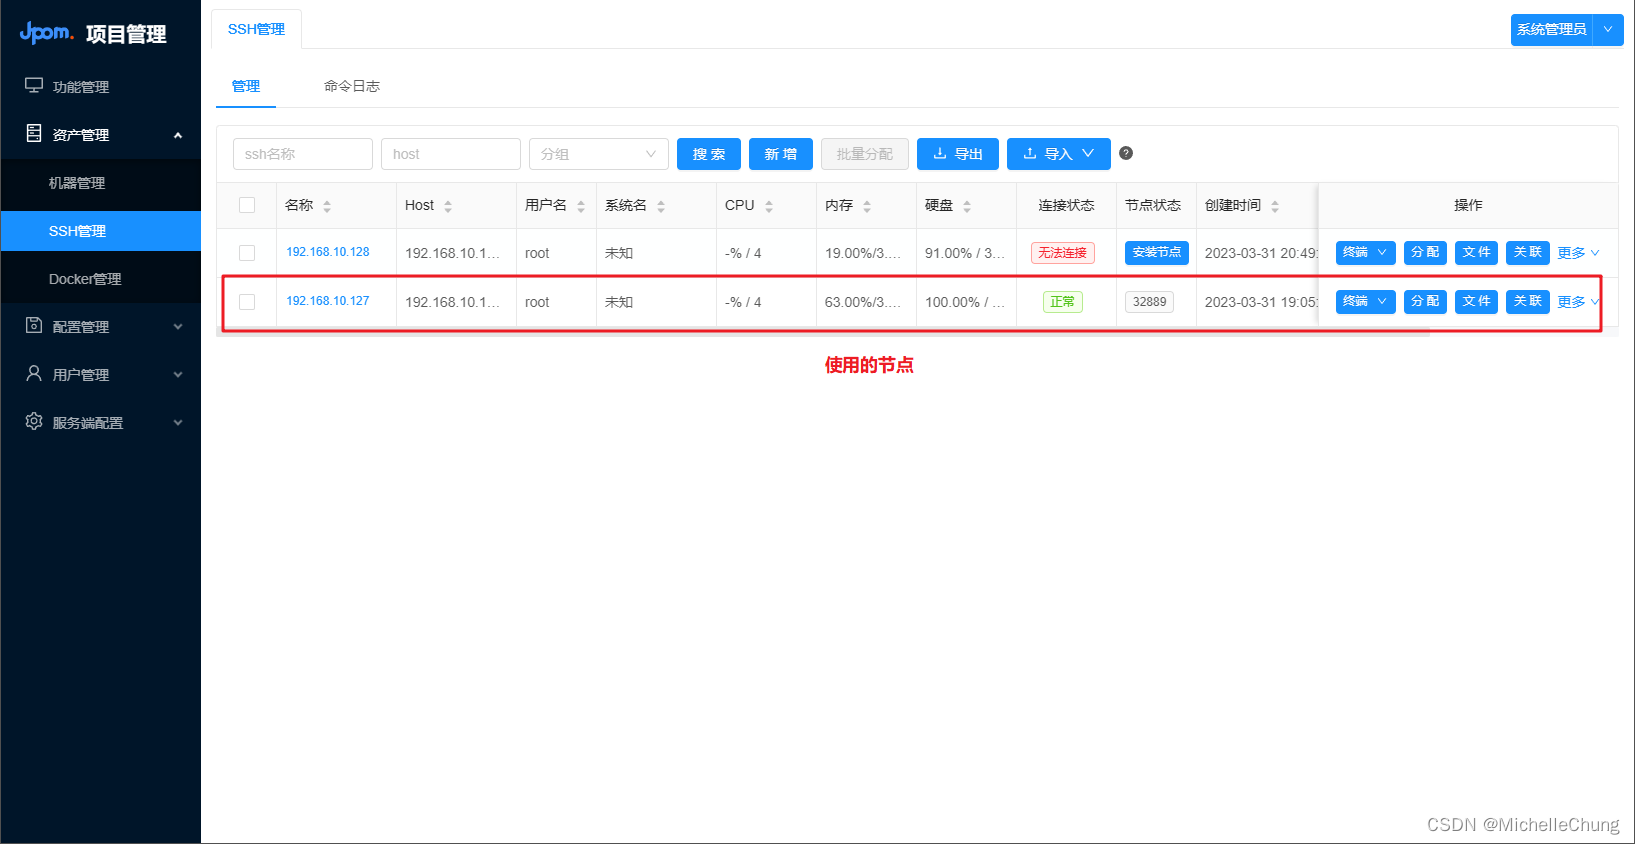Click 分配 for row 192.168.10.127
This screenshot has height=844, width=1635.
[1425, 301]
